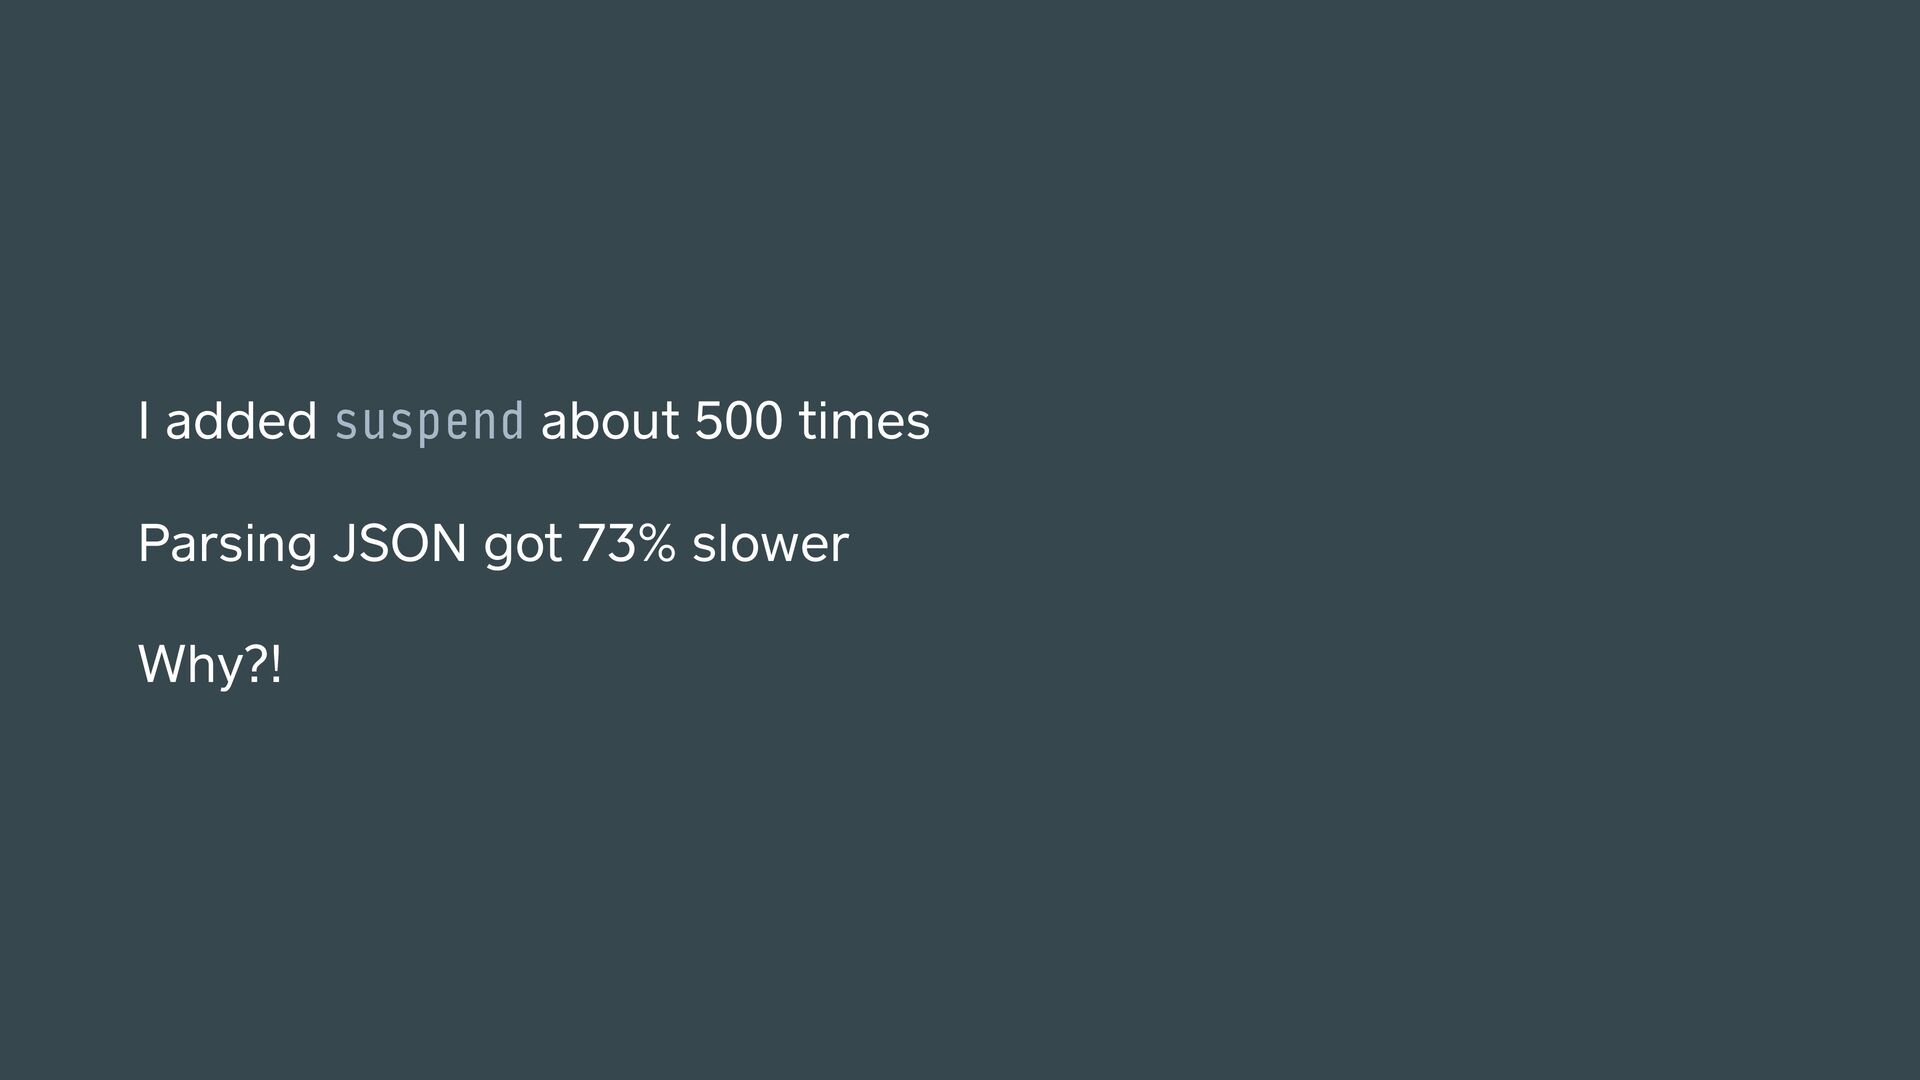Click the word "added" on the first line
1920x1080 pixels.
tap(241, 421)
